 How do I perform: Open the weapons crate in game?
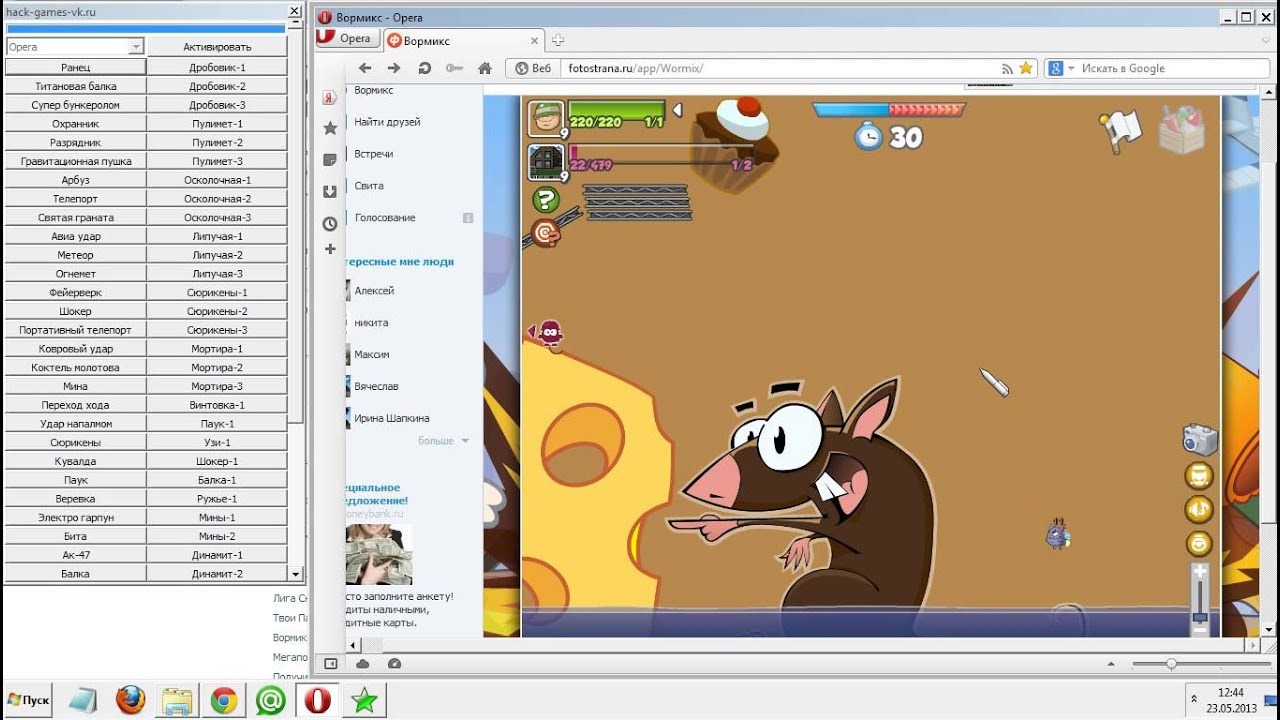tap(1182, 130)
